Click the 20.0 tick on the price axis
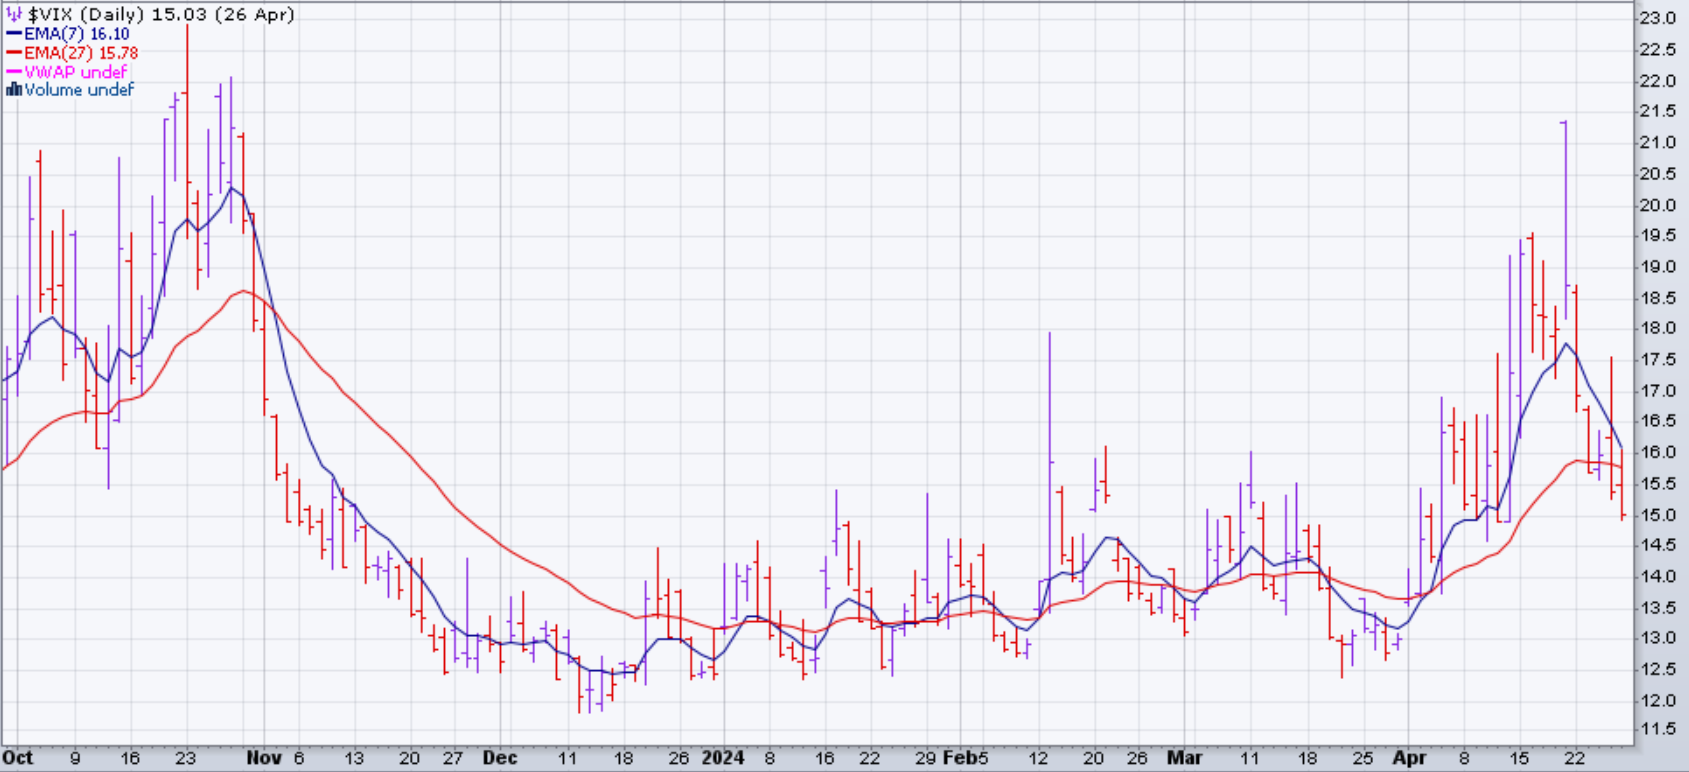The height and width of the screenshot is (772, 1689). point(1657,205)
